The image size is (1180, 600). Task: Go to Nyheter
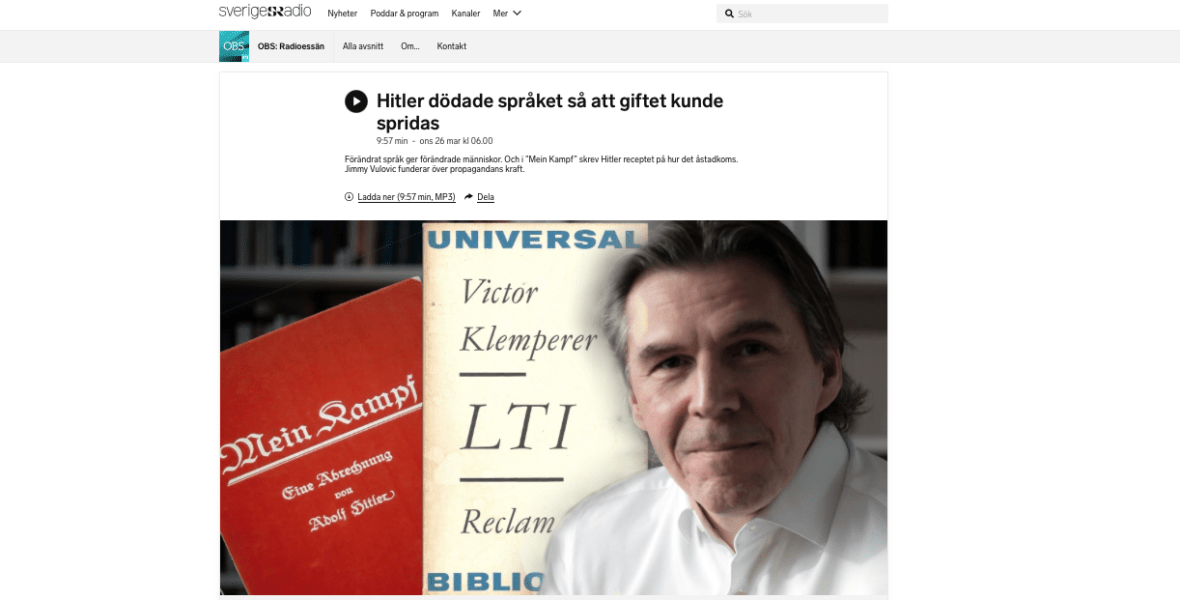(x=342, y=14)
